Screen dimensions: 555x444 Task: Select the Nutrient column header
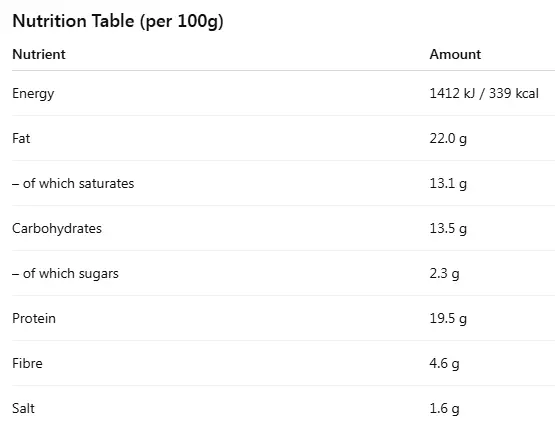[x=39, y=54]
